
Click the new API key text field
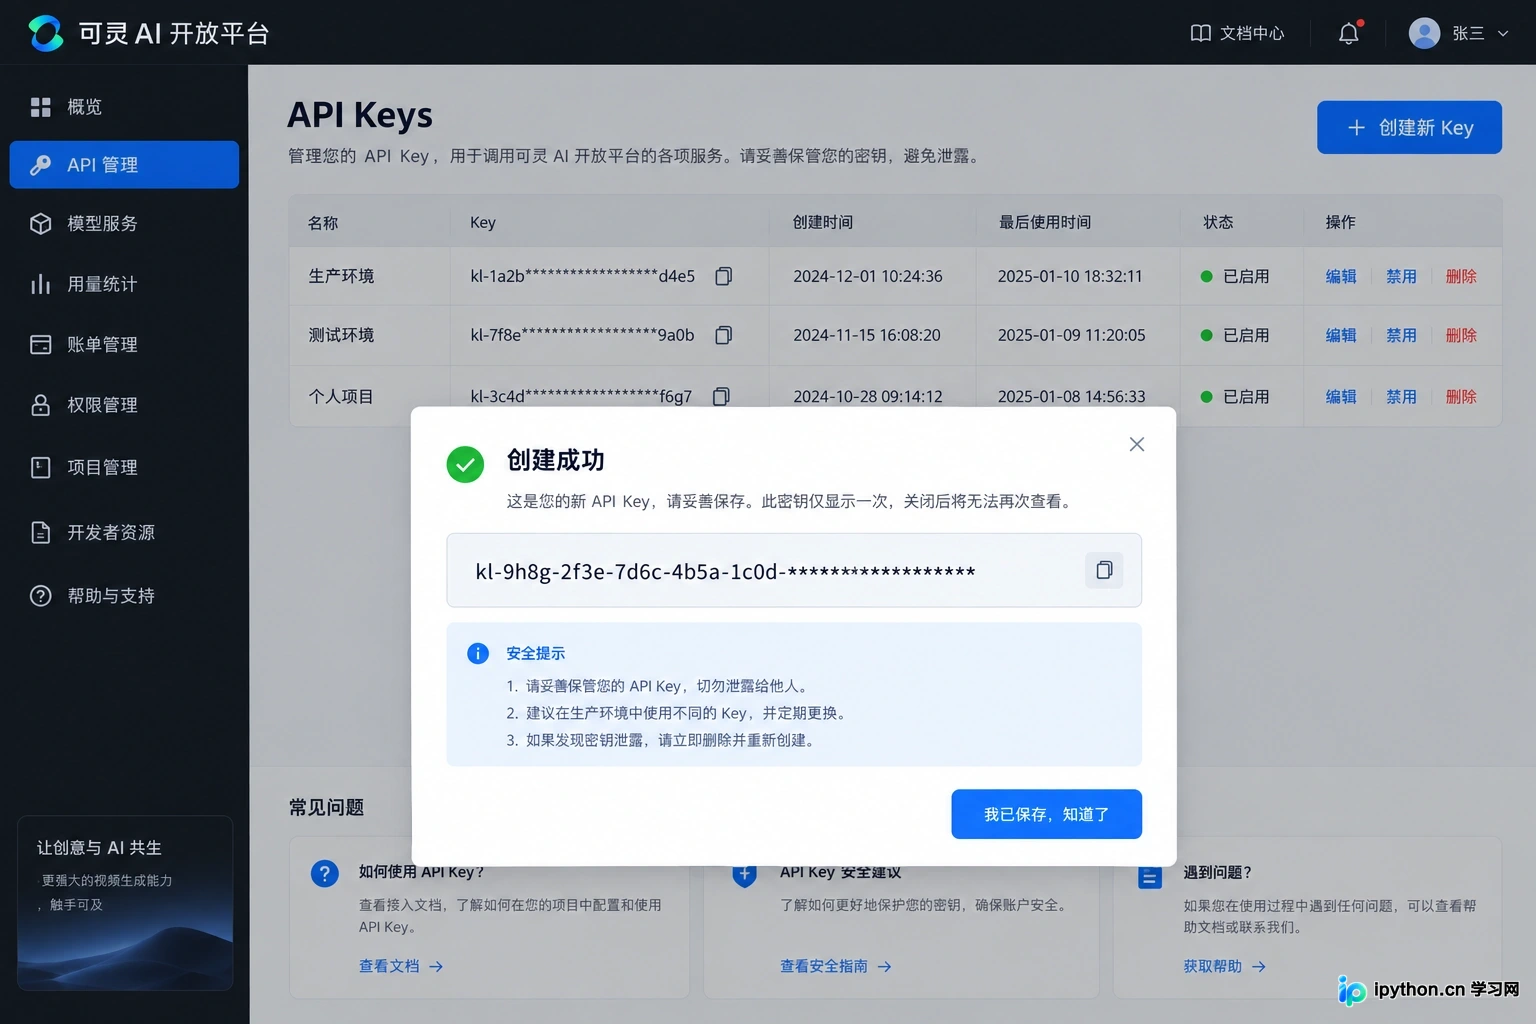pyautogui.click(x=794, y=570)
